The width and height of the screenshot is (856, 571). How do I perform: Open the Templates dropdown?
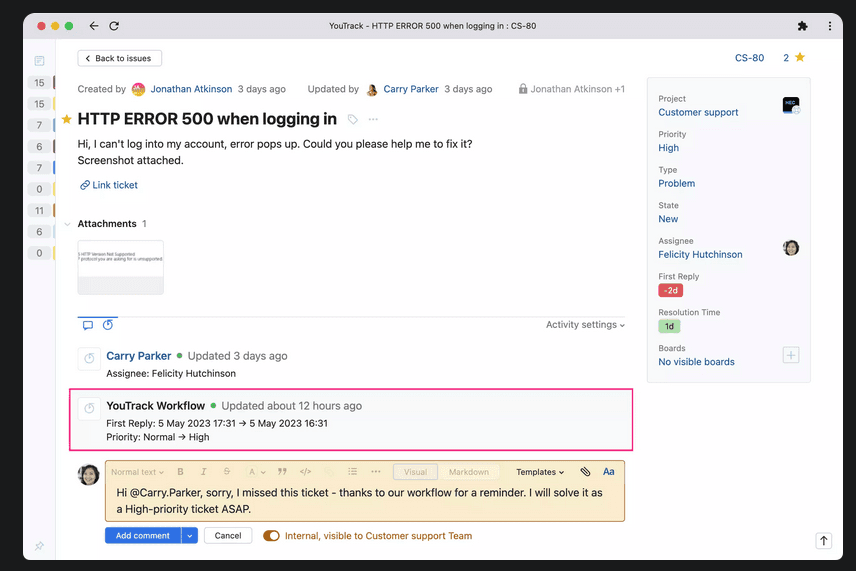[540, 472]
